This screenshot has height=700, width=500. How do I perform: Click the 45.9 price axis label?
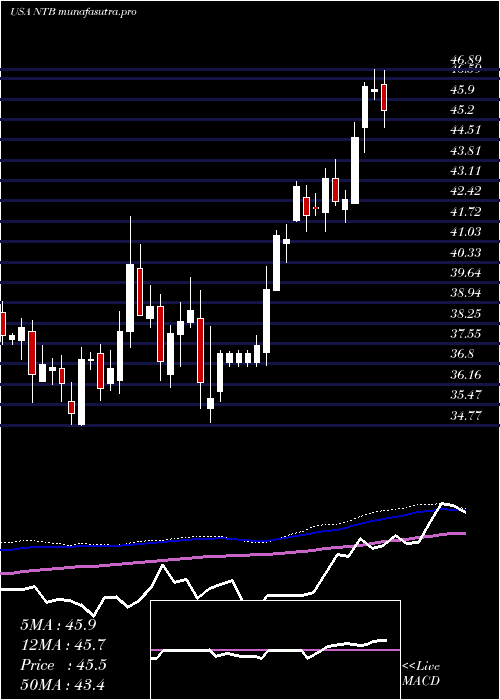(464, 90)
